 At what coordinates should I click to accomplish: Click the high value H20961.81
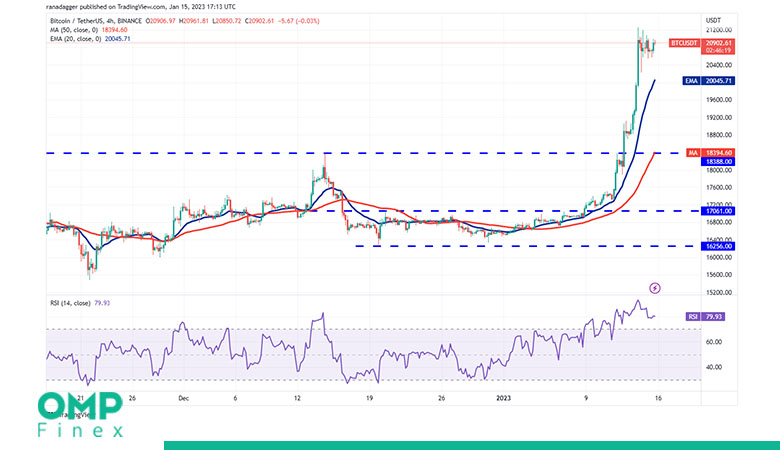(x=194, y=21)
